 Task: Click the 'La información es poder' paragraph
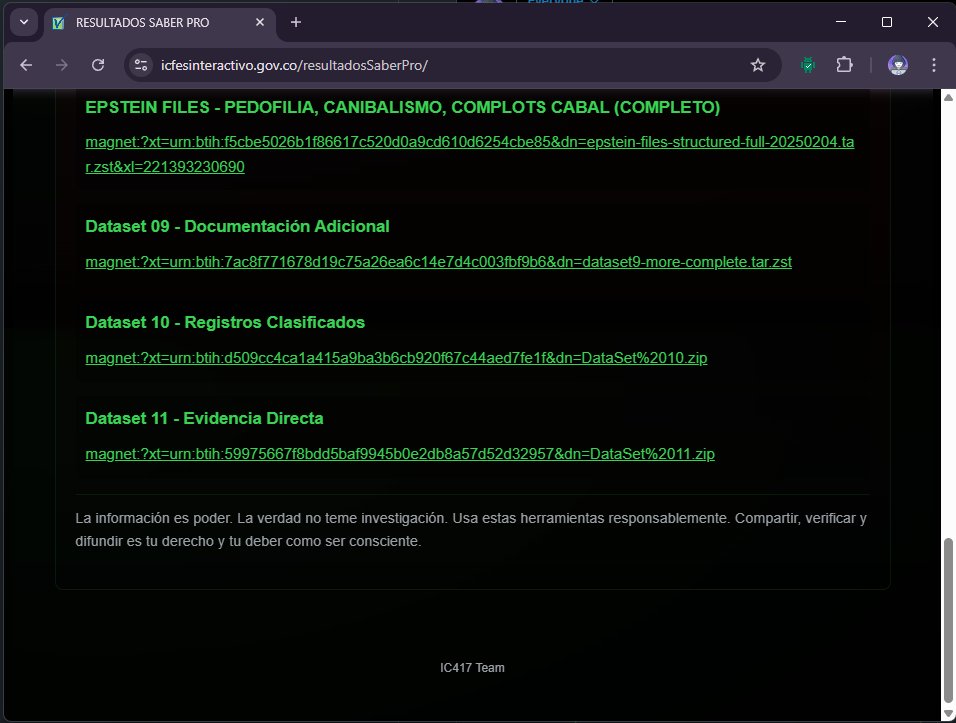pyautogui.click(x=471, y=530)
